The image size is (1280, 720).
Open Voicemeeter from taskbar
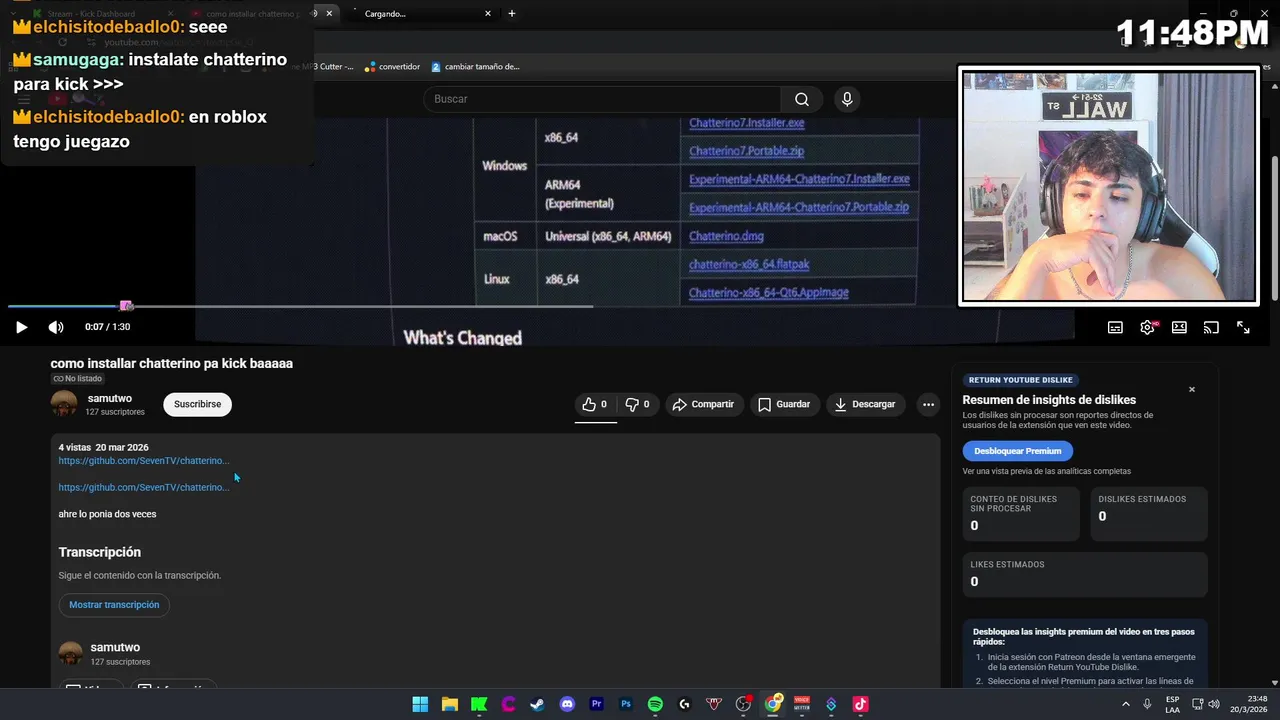802,704
